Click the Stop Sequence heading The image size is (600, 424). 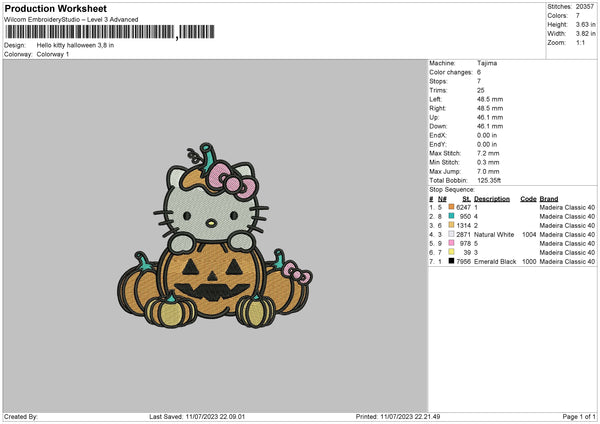(x=452, y=188)
